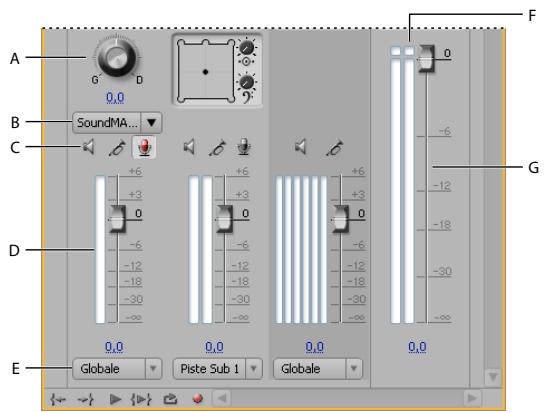
Task: Open the Piste Sub 1 output assignment dropdown
Action: point(218,369)
